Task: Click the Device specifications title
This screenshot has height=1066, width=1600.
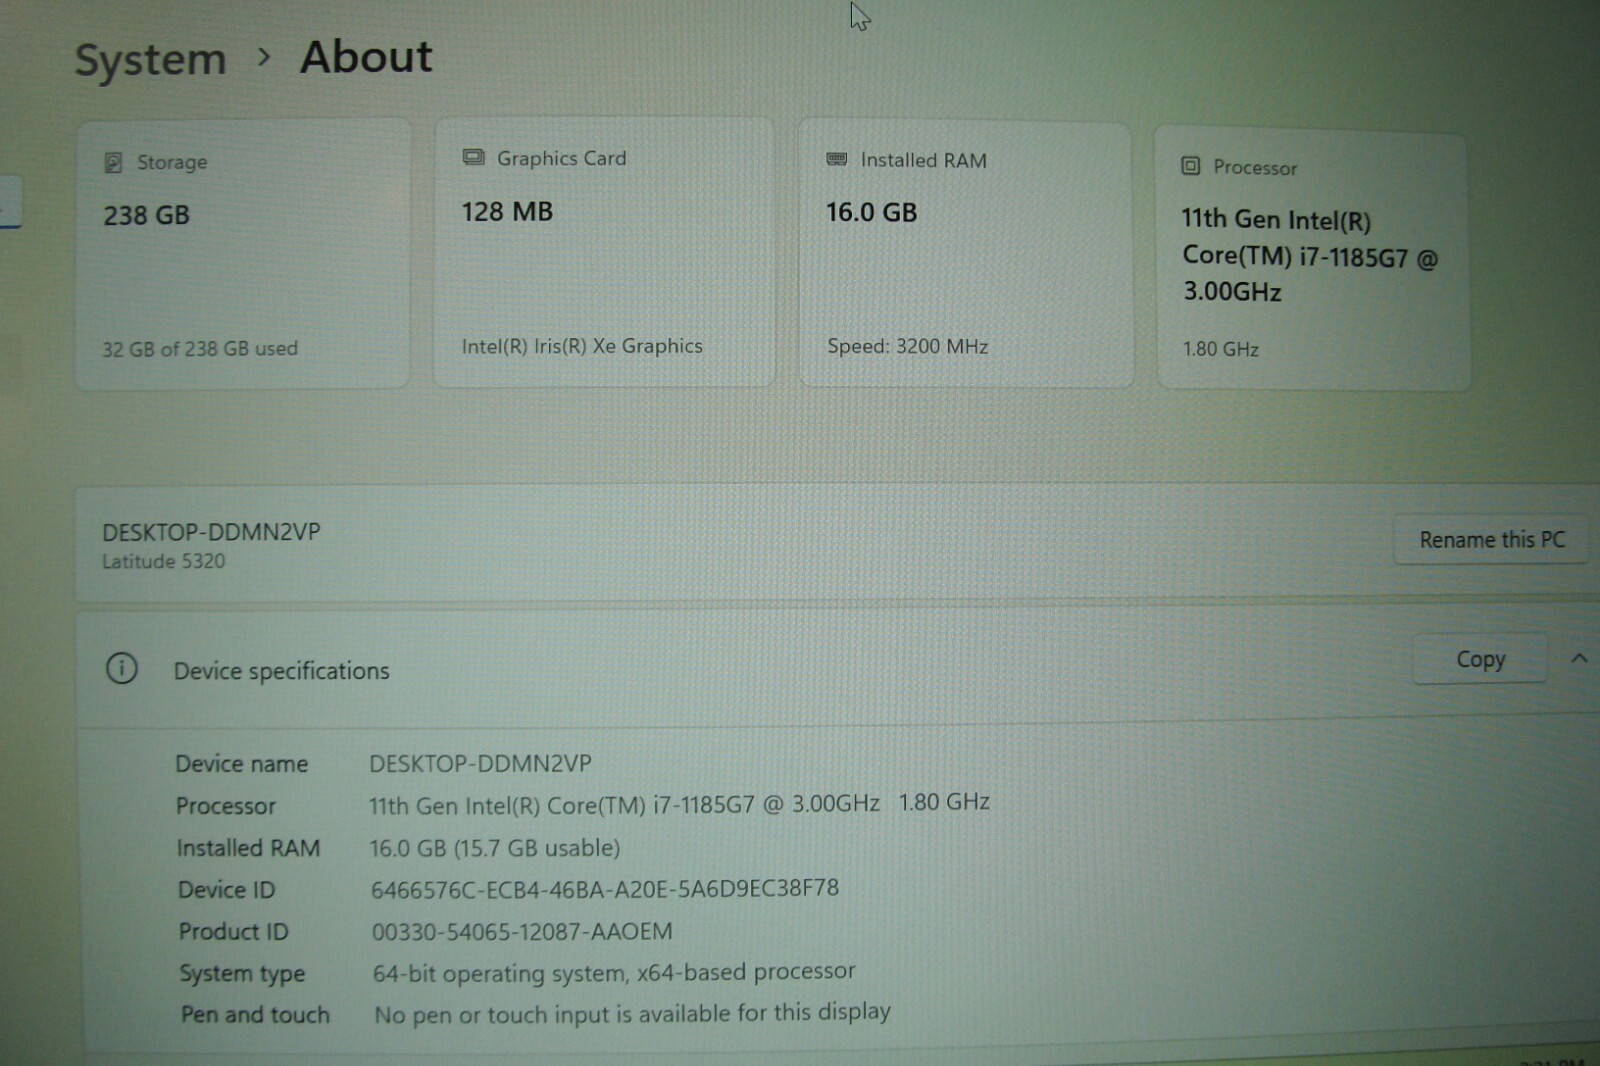Action: (282, 671)
